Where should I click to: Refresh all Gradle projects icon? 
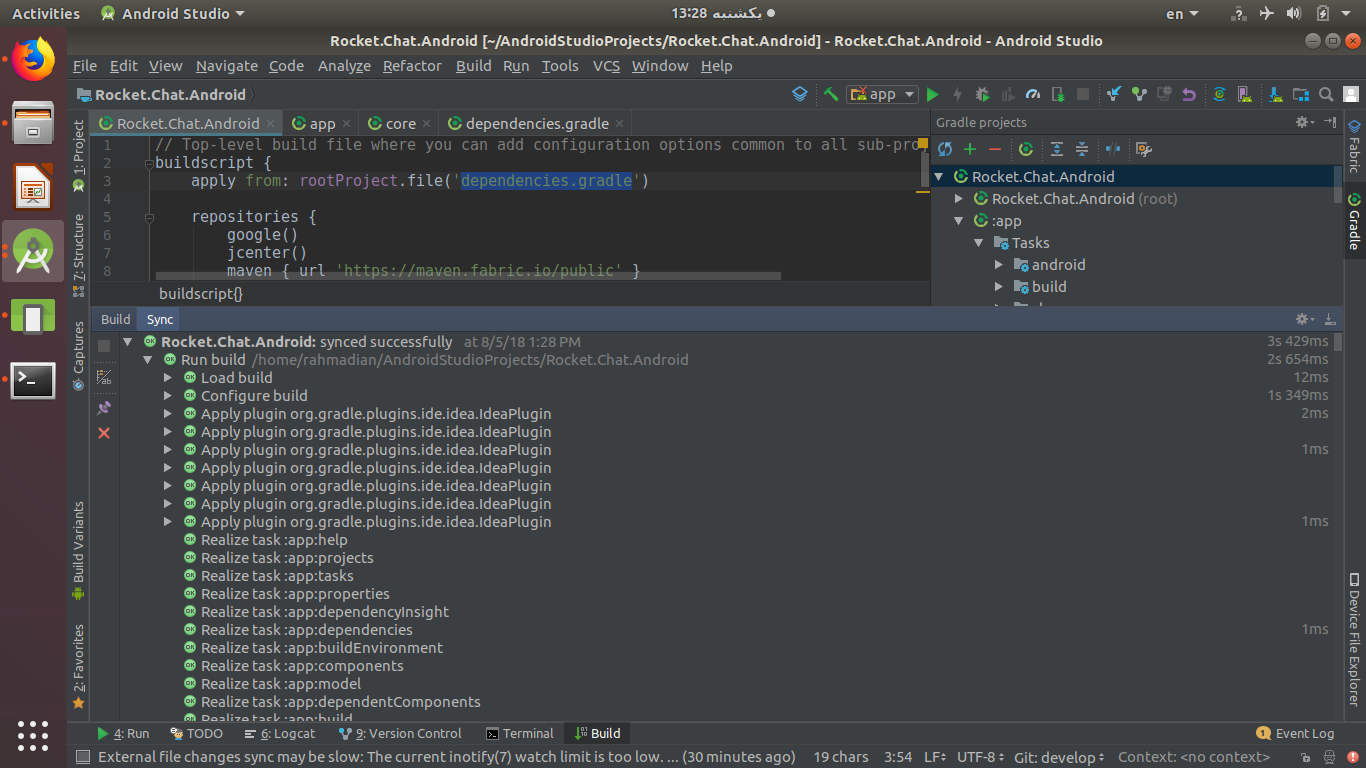pyautogui.click(x=945, y=149)
